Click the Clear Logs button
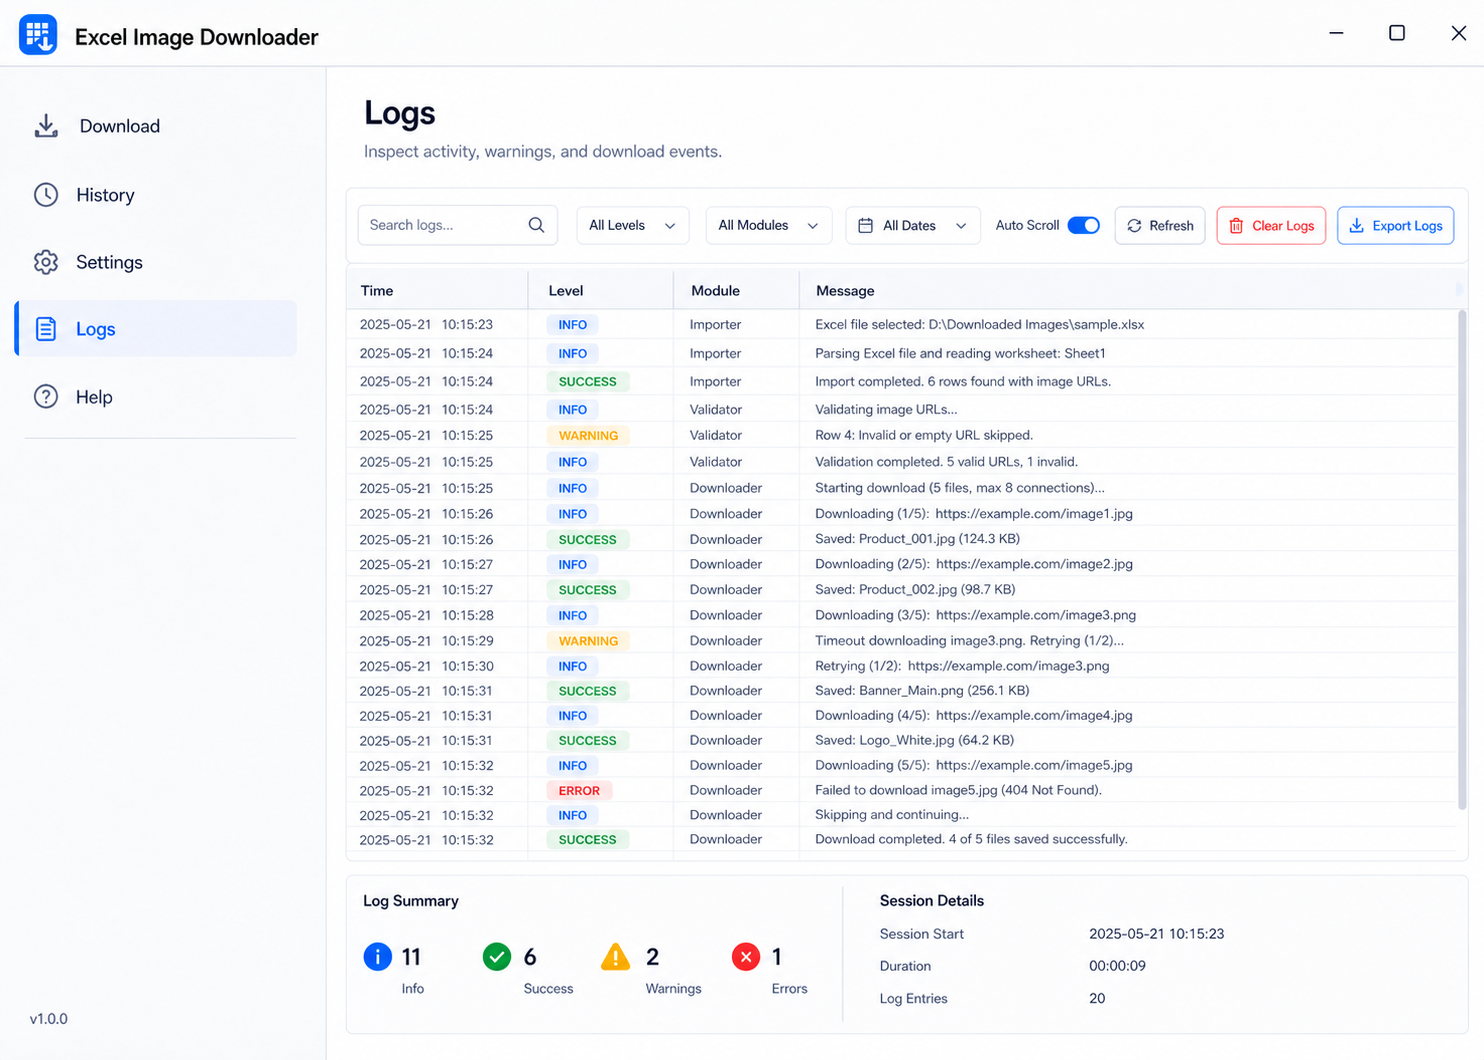This screenshot has width=1484, height=1060. click(1271, 225)
